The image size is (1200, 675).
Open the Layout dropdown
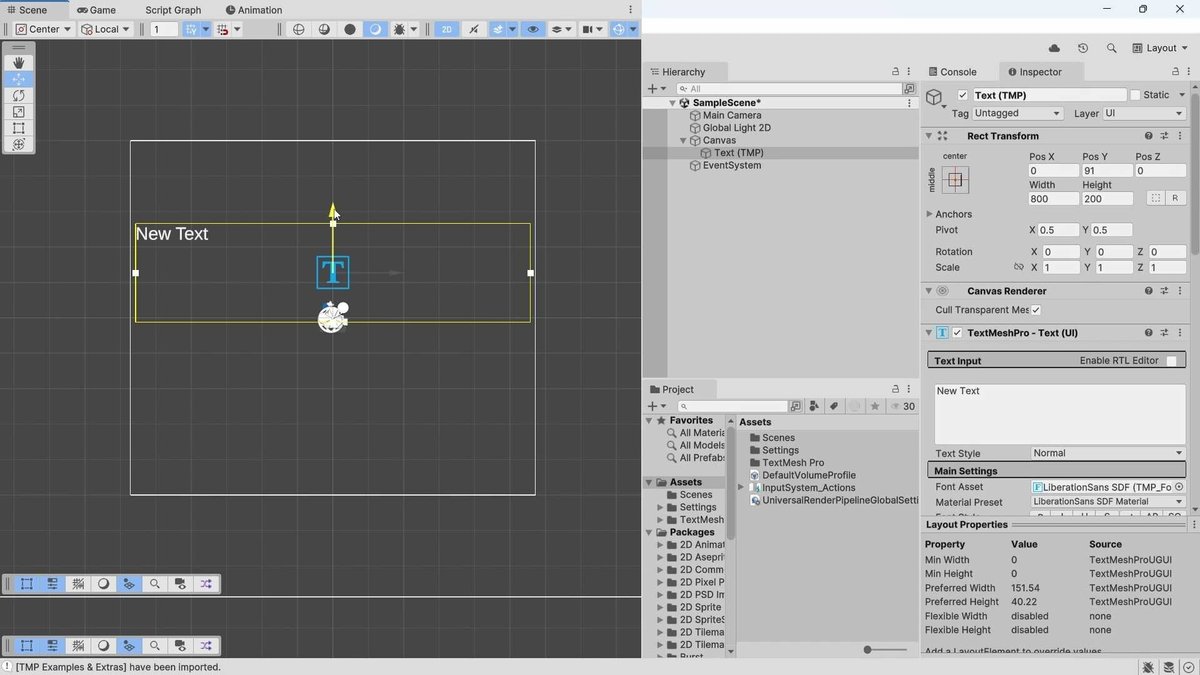click(1160, 48)
